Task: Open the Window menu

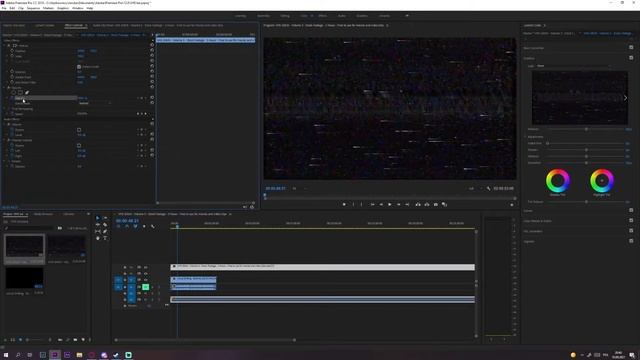Action: 78,8
